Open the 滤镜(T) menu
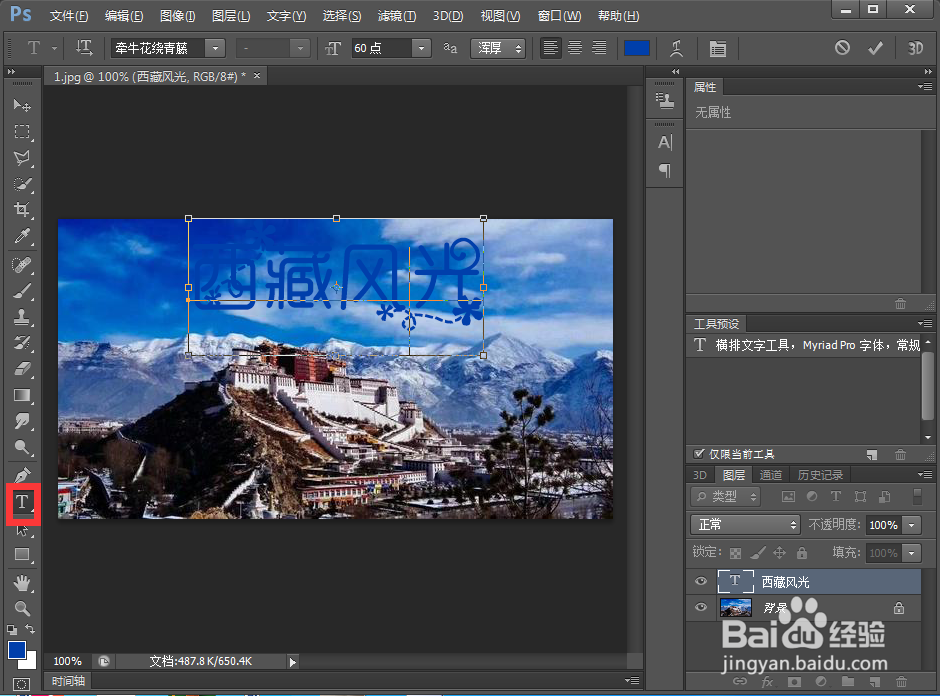940x696 pixels. point(397,16)
